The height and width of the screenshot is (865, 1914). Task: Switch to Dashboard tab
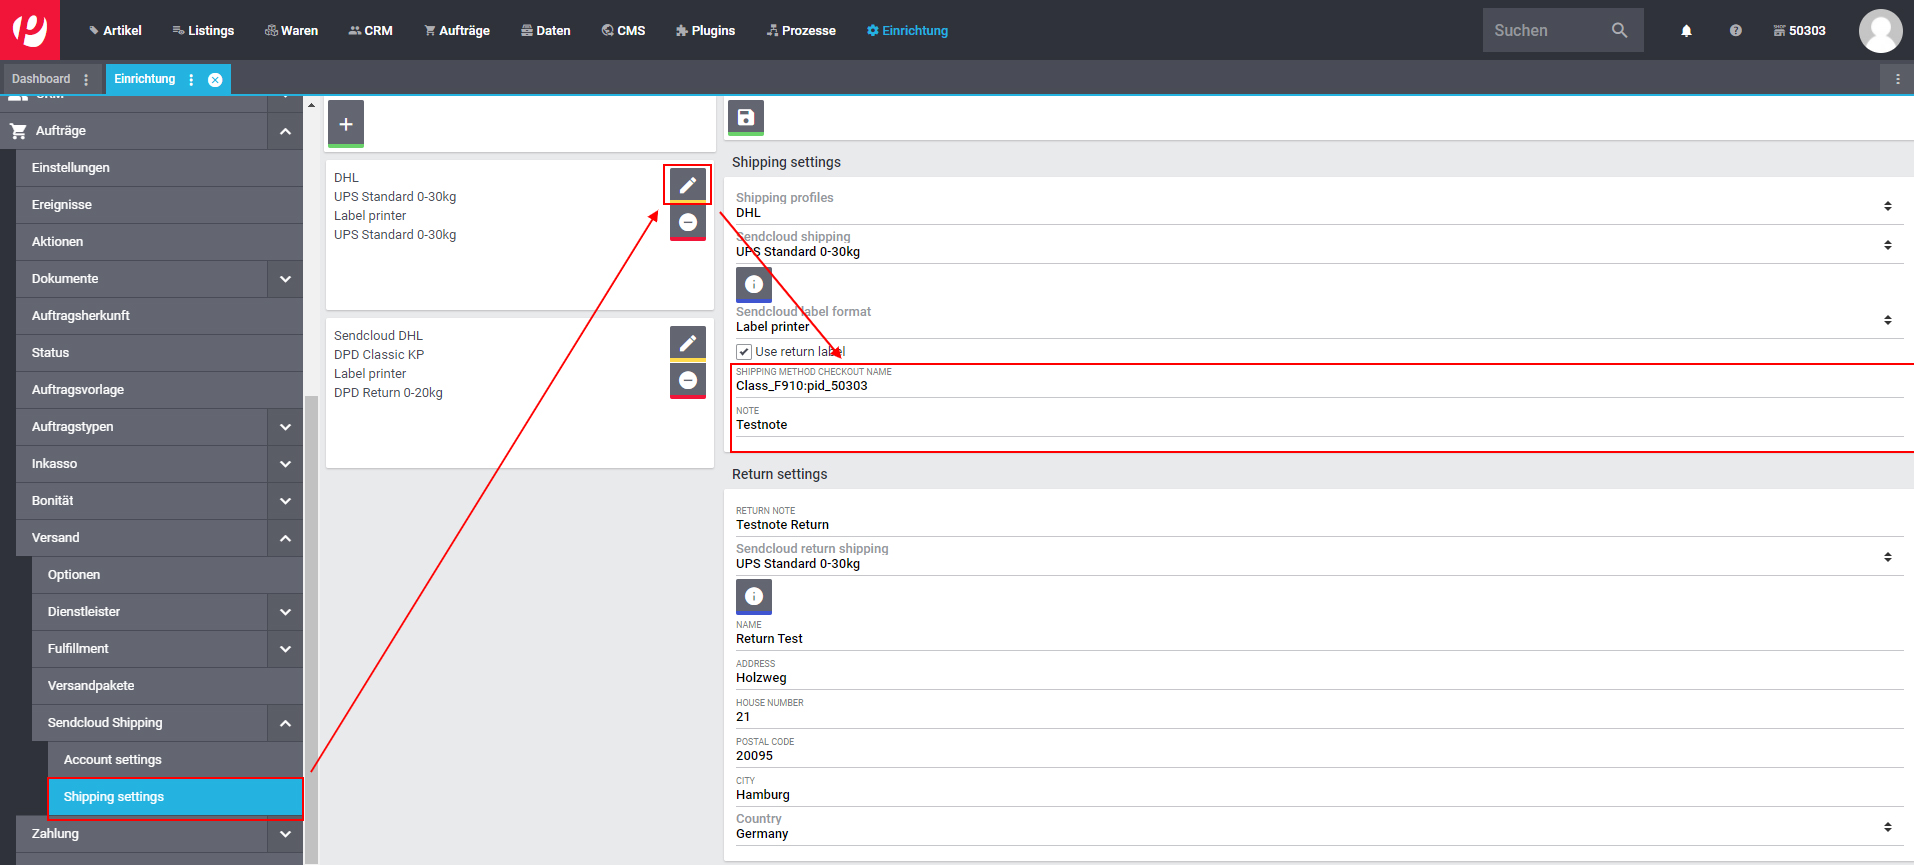[41, 79]
